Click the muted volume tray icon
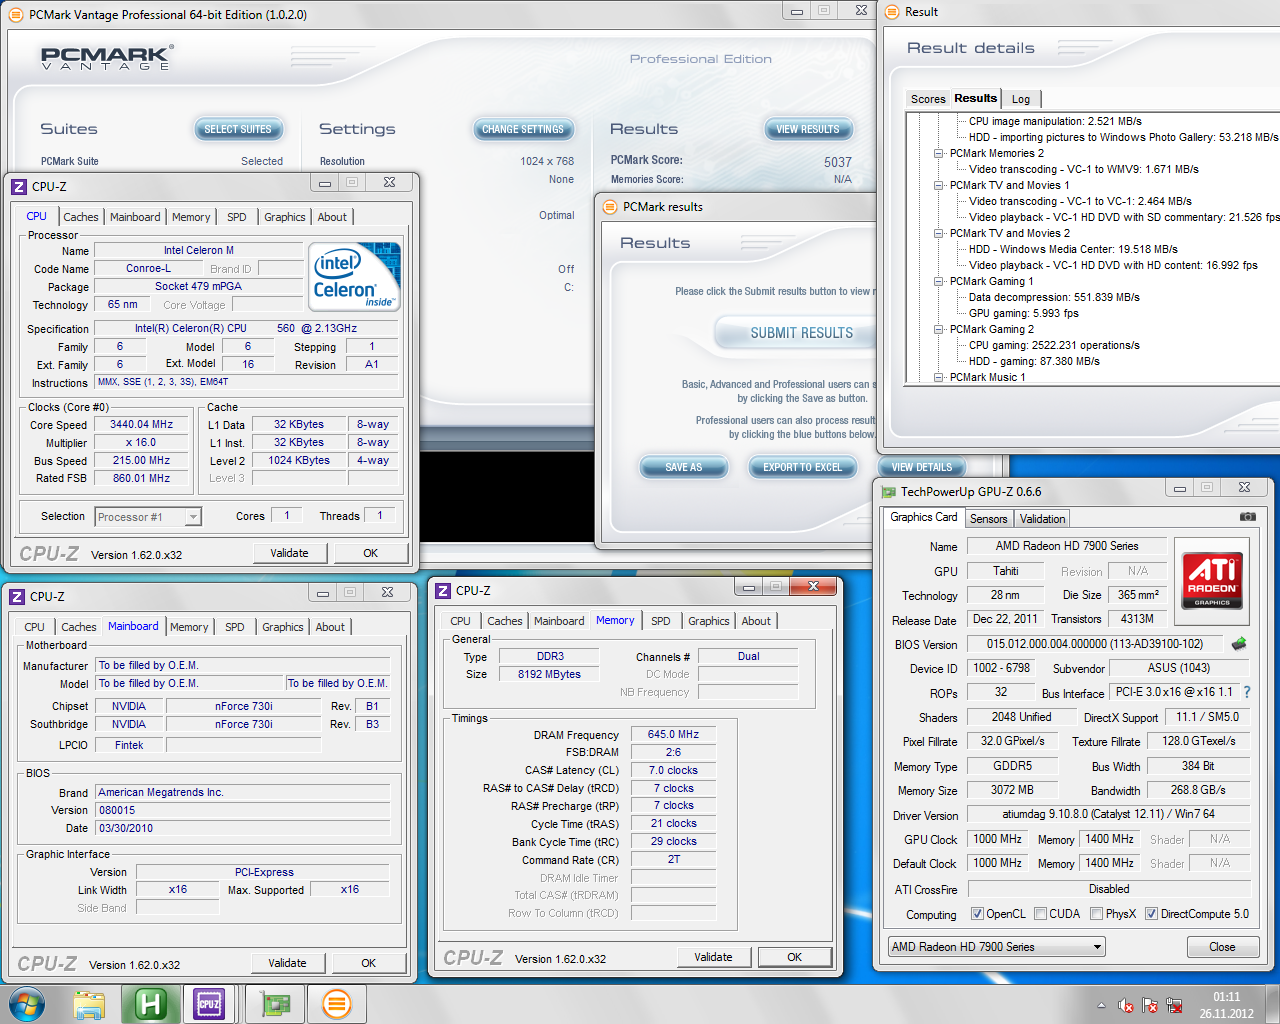 point(1126,1005)
